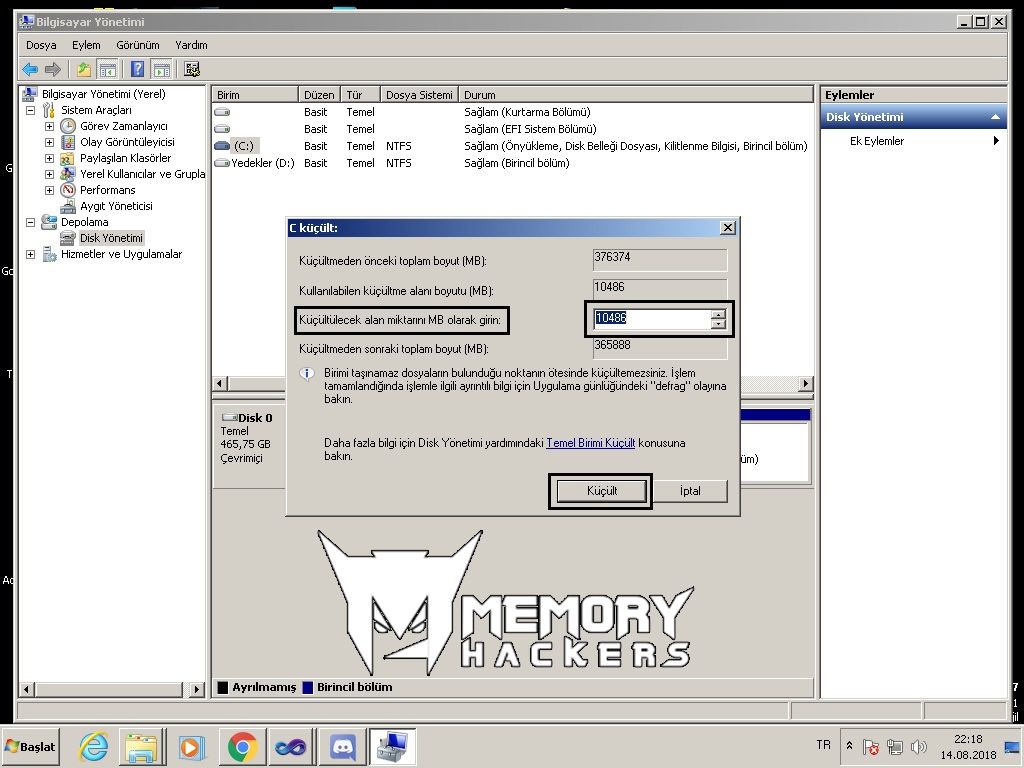Viewport: 1024px width, 768px height.
Task: Click the network tray icon
Action: point(895,746)
